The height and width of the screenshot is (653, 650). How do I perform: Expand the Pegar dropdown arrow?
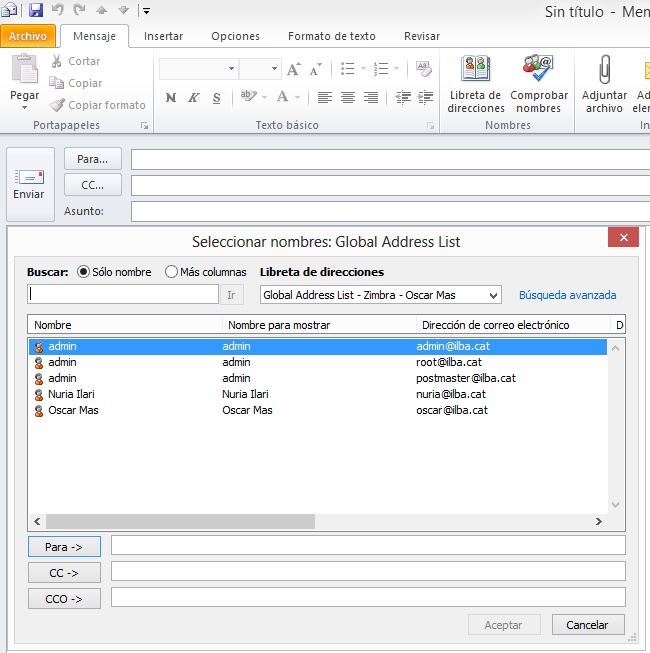[25, 107]
